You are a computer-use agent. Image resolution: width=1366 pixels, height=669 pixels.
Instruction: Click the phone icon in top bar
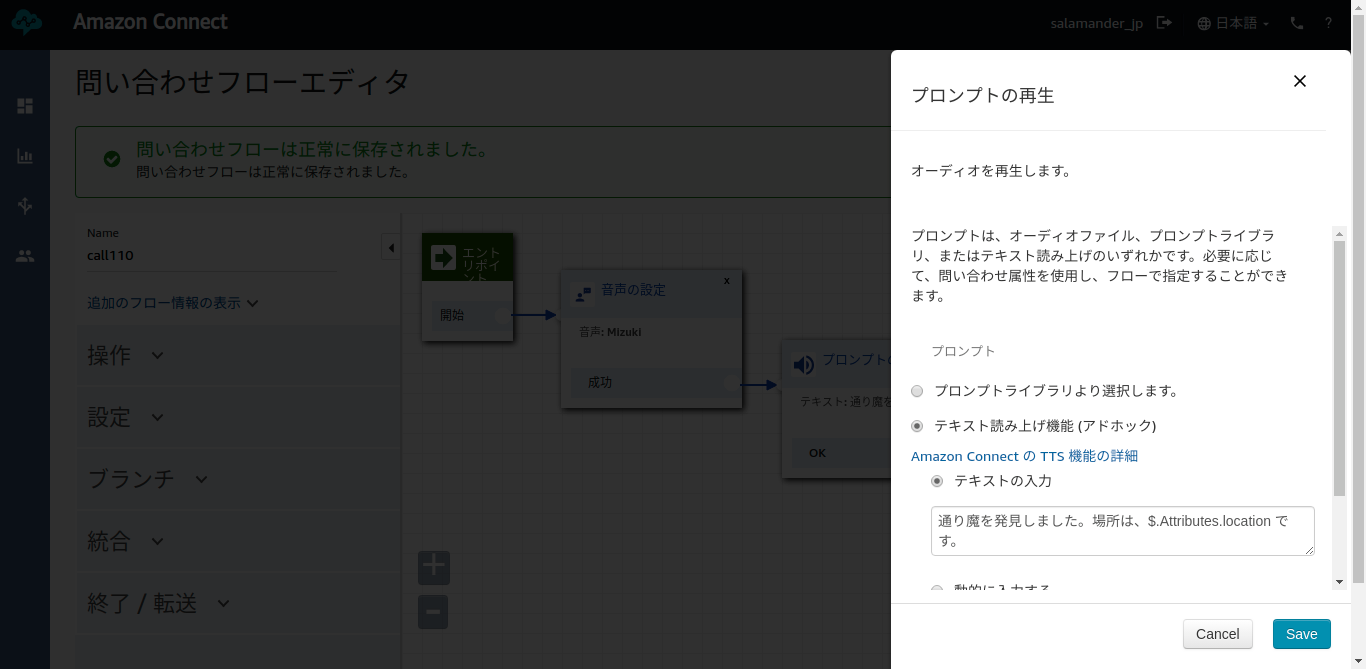click(1296, 23)
